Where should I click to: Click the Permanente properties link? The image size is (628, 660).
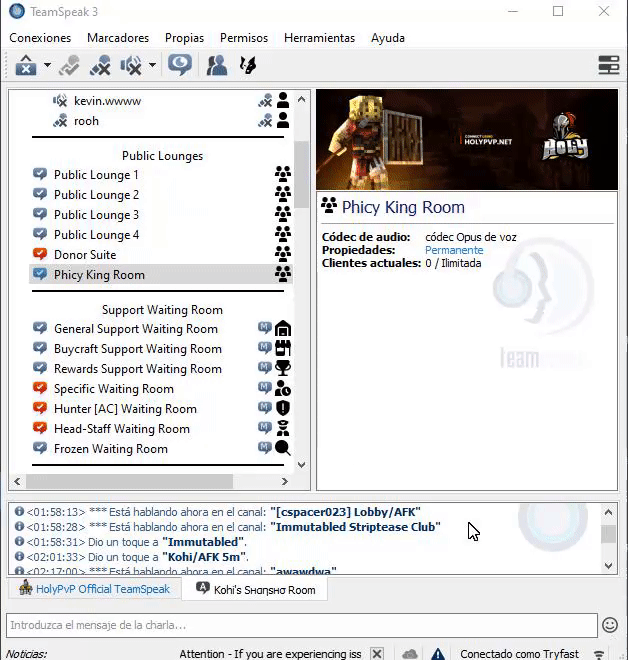click(x=454, y=250)
